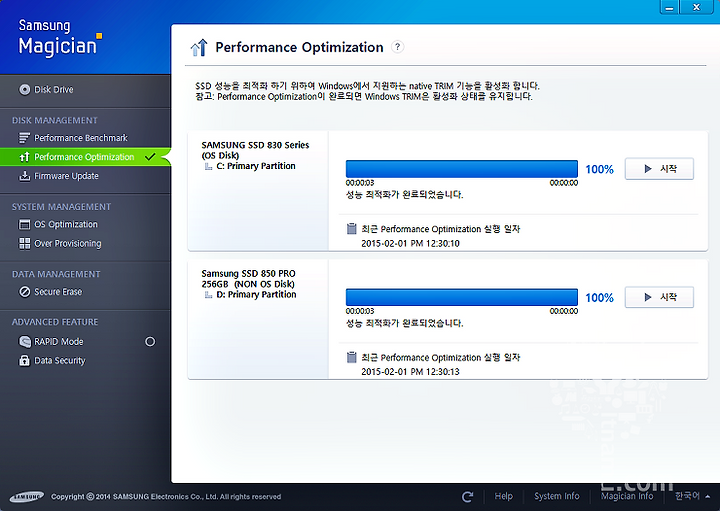Click the Samsung logo in footer
Image resolution: width=720 pixels, height=511 pixels.
[27, 496]
